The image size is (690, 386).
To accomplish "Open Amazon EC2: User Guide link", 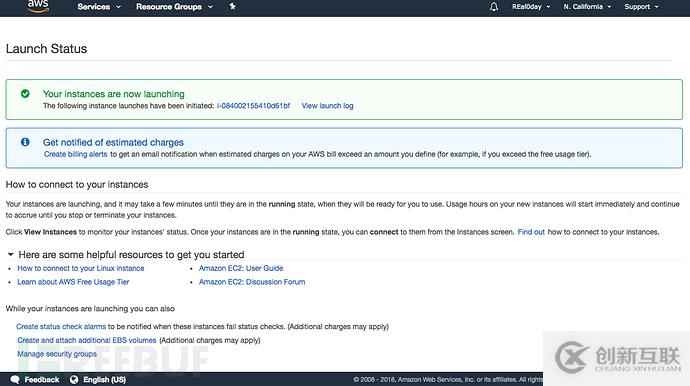I will coord(241,268).
